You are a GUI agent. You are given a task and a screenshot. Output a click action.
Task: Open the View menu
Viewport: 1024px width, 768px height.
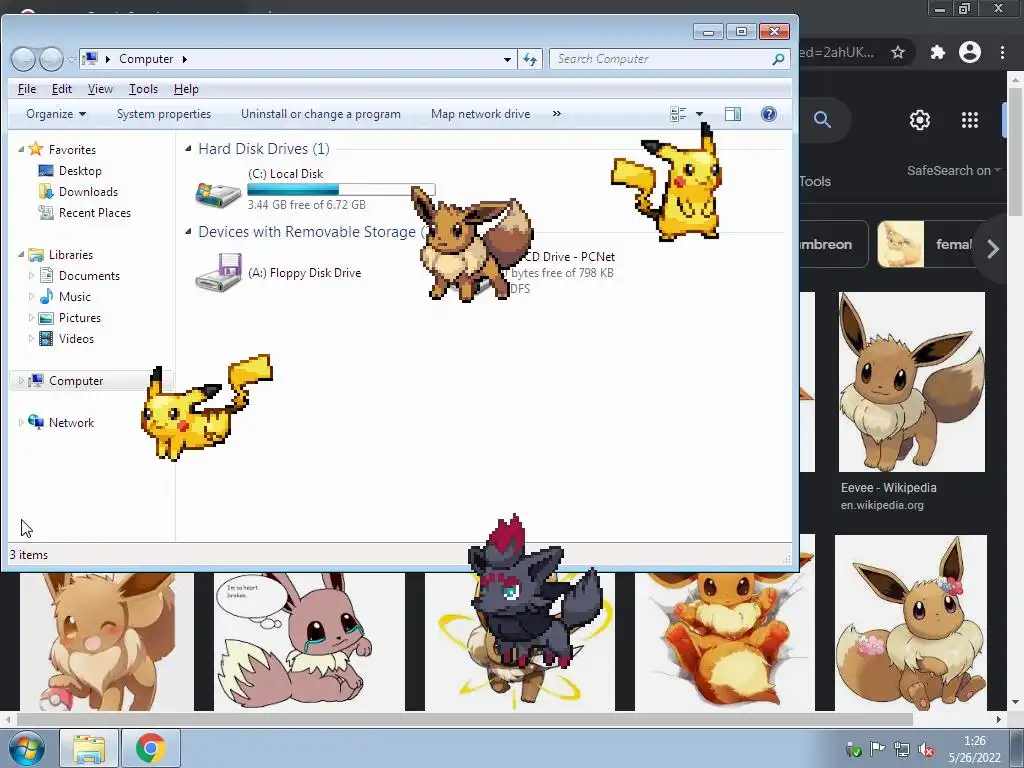coord(100,89)
